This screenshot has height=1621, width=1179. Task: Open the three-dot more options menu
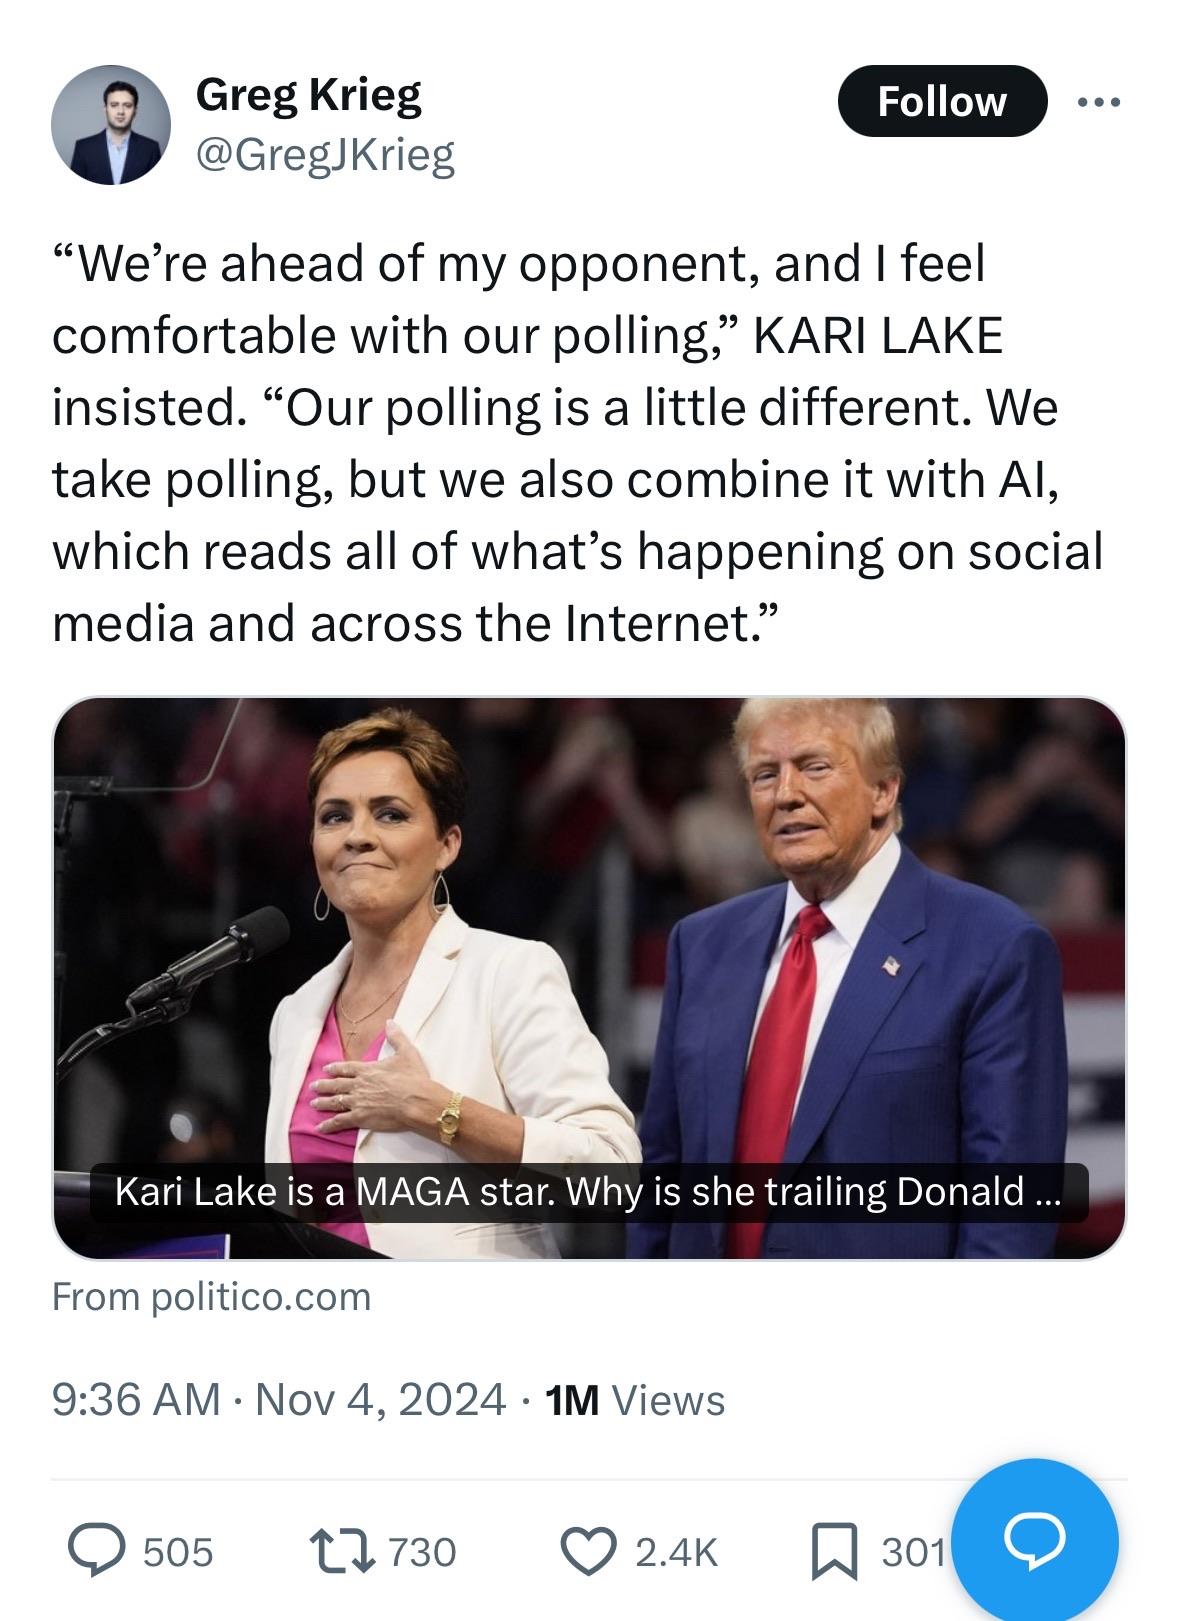1100,101
